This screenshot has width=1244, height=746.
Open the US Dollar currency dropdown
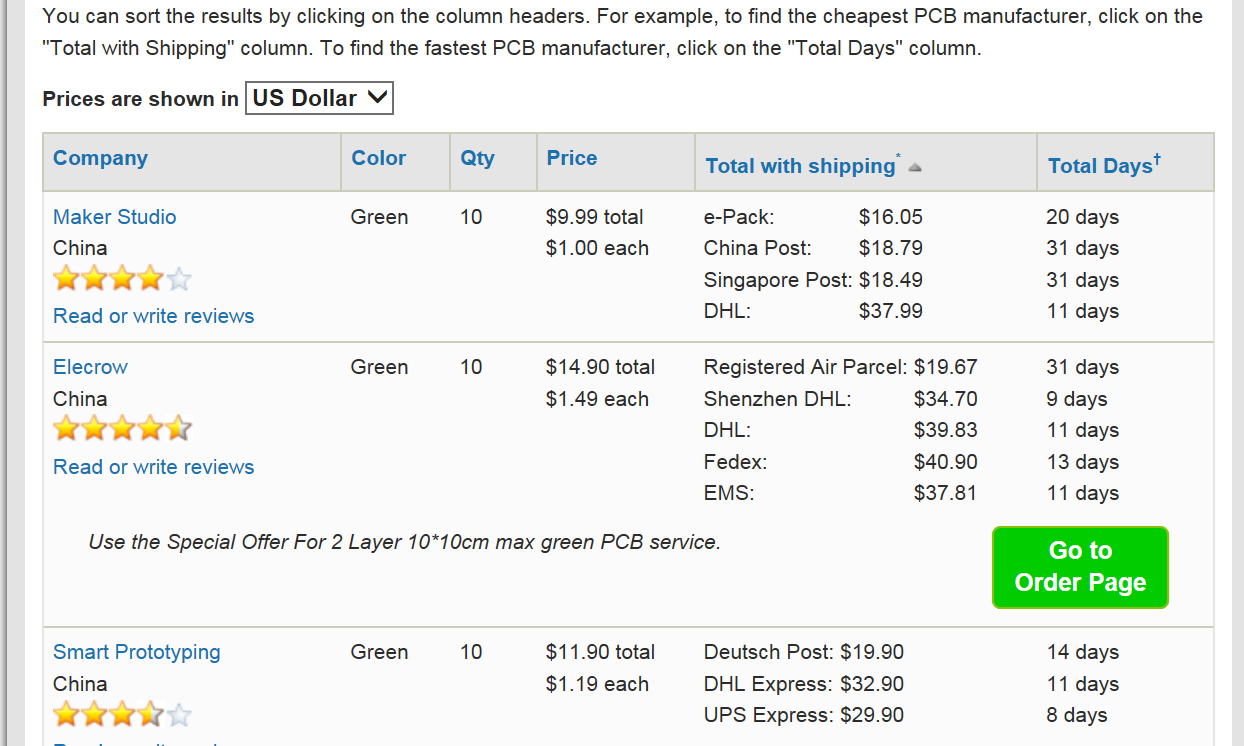319,98
